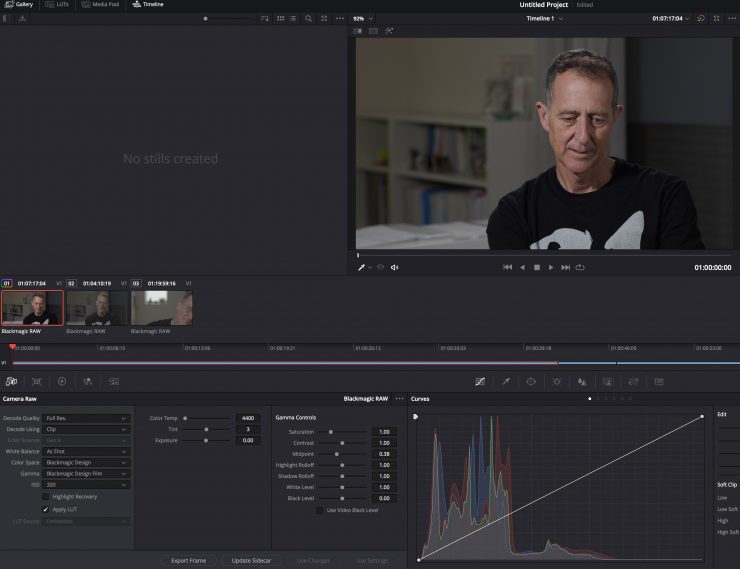The height and width of the screenshot is (569, 740).
Task: Skip to the first frame
Action: coord(507,267)
